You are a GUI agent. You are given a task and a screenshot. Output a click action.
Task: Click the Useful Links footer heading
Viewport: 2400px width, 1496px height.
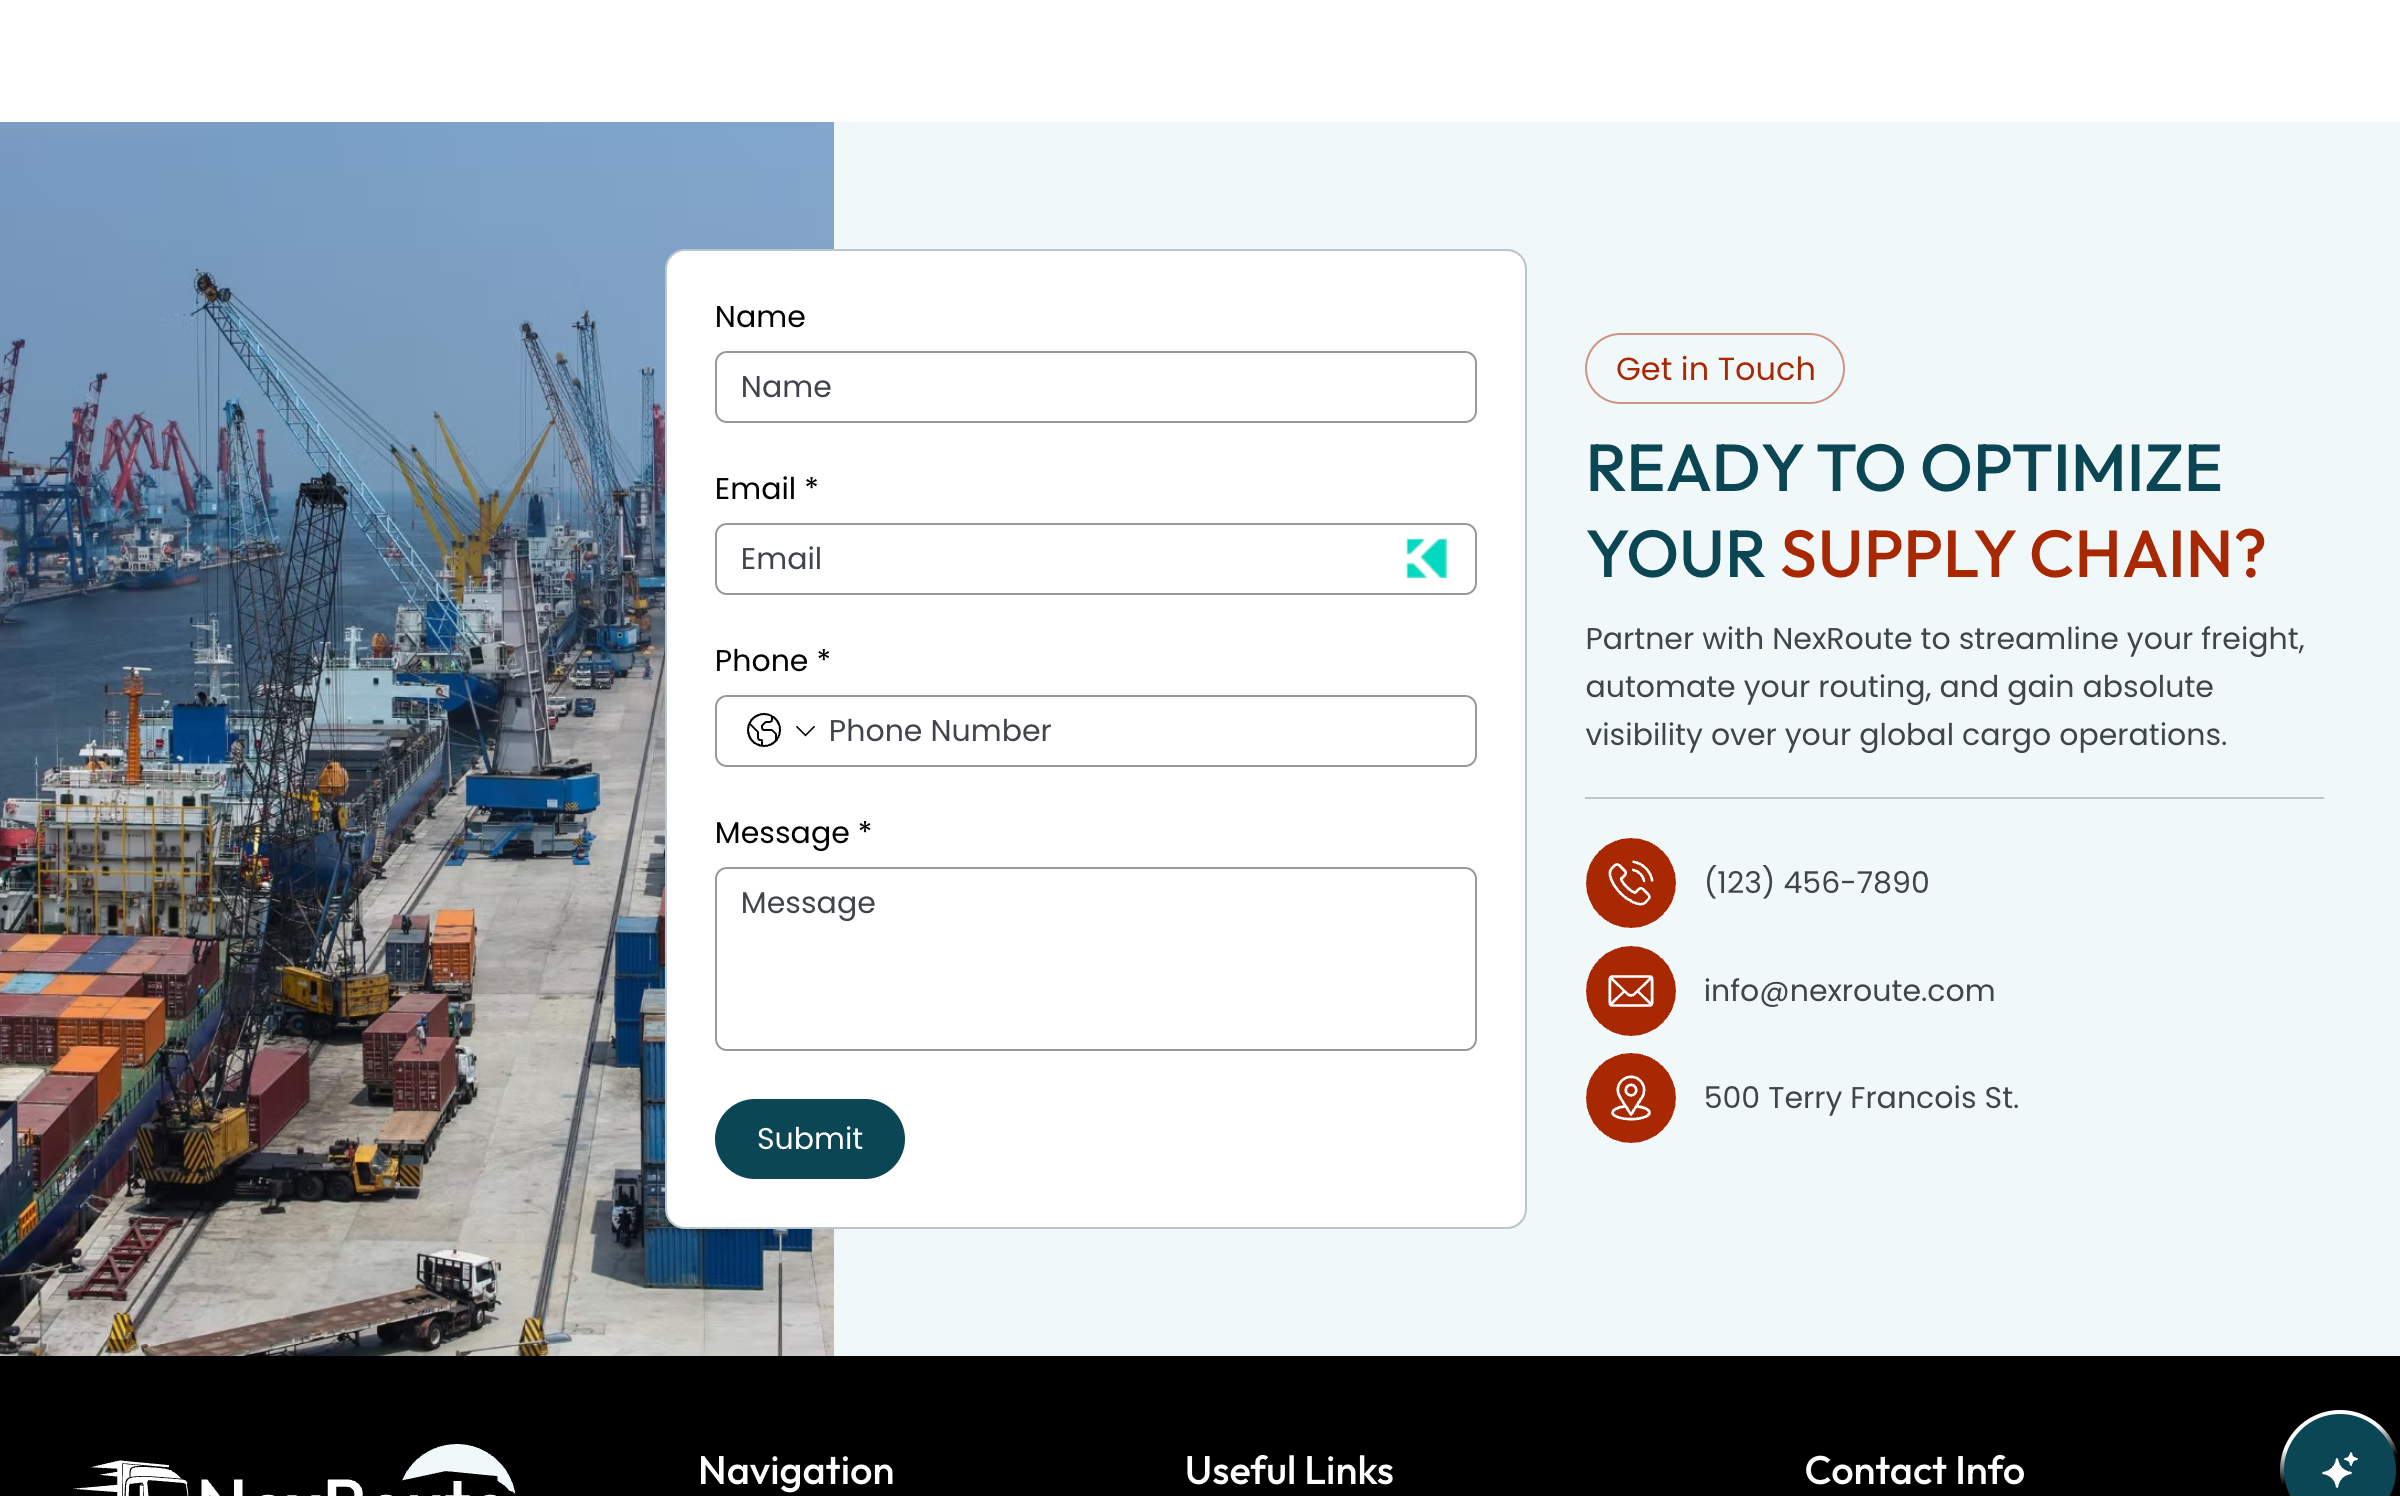1289,1470
